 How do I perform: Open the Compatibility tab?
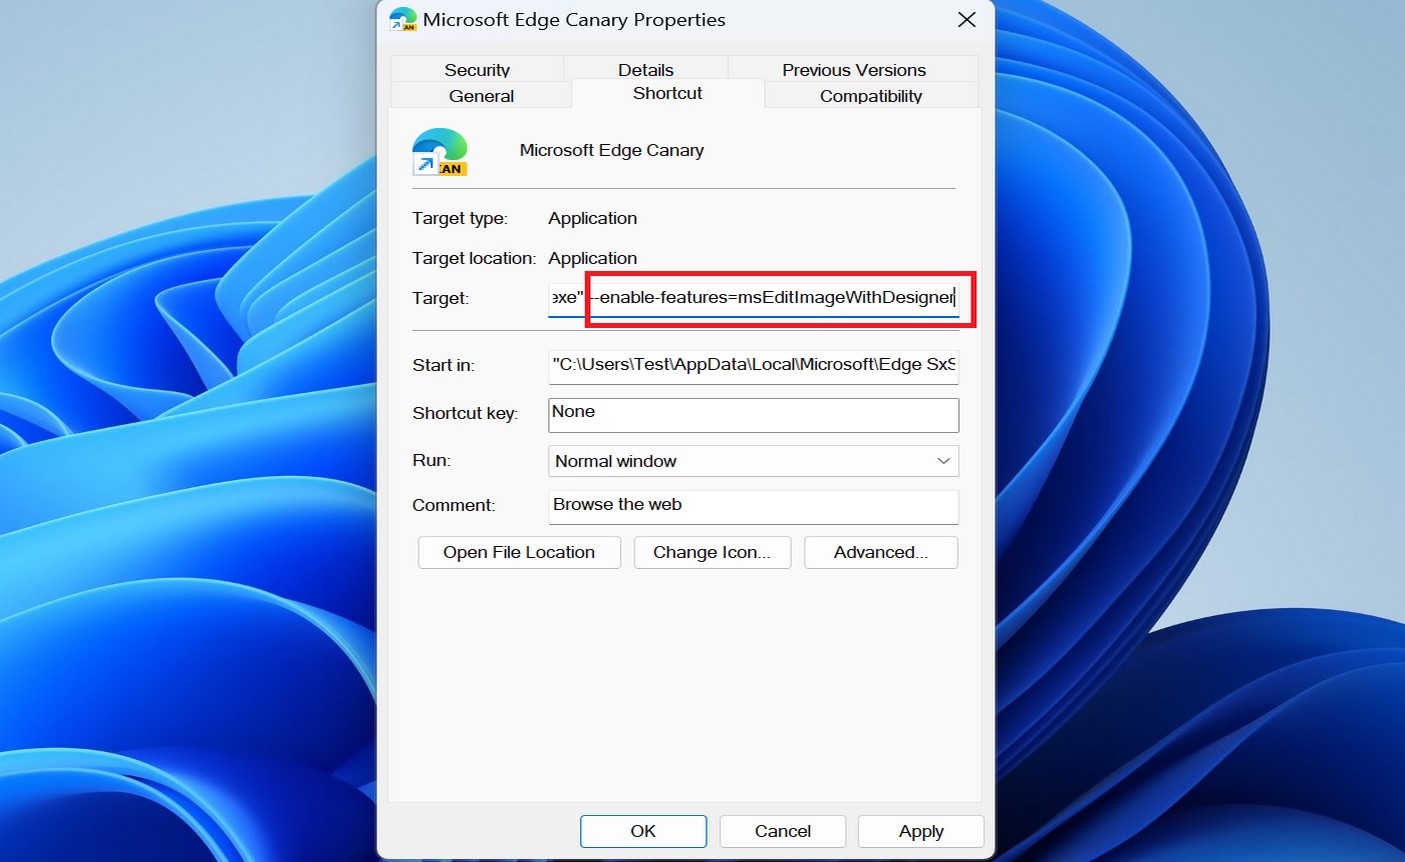click(869, 95)
